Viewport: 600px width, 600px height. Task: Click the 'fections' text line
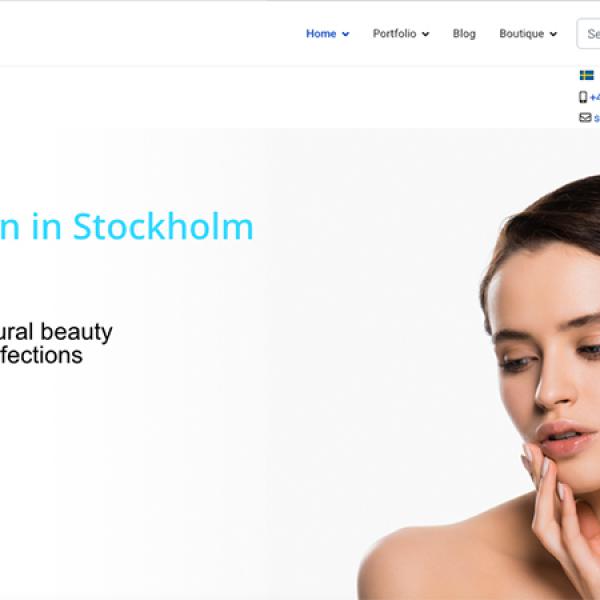tap(41, 355)
